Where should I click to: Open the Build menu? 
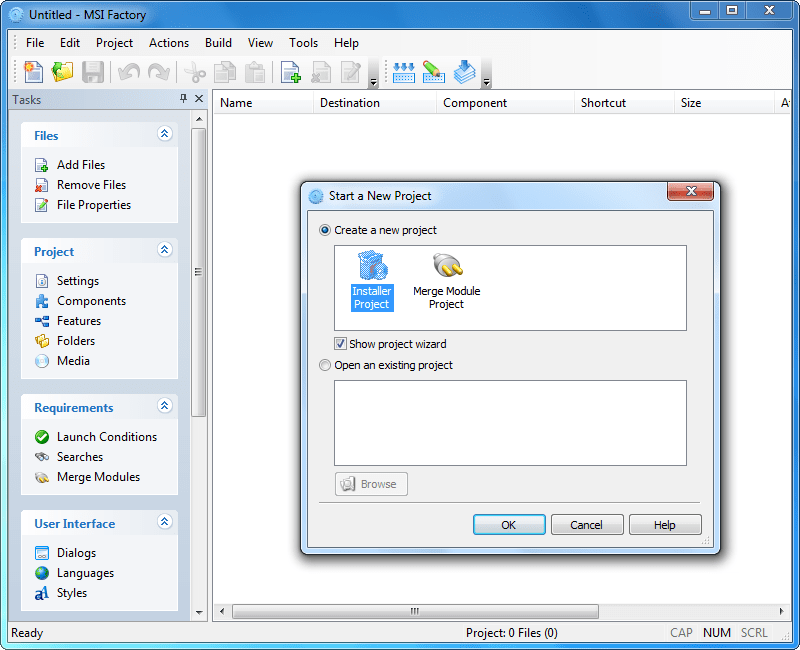(218, 43)
